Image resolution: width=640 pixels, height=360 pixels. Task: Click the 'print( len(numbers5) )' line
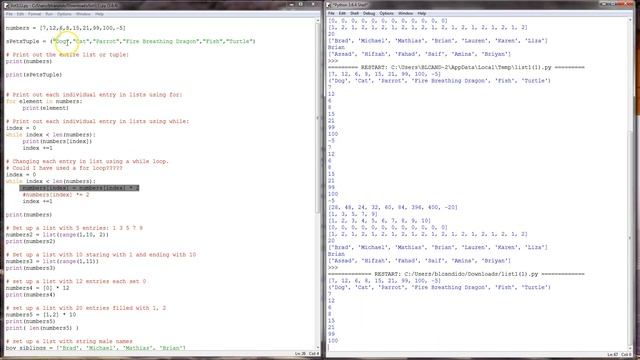pyautogui.click(x=42, y=328)
